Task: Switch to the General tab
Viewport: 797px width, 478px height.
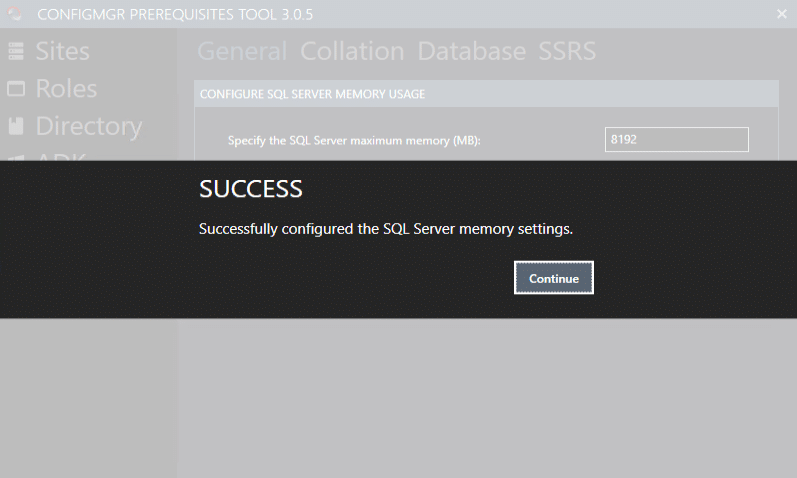Action: tap(242, 51)
